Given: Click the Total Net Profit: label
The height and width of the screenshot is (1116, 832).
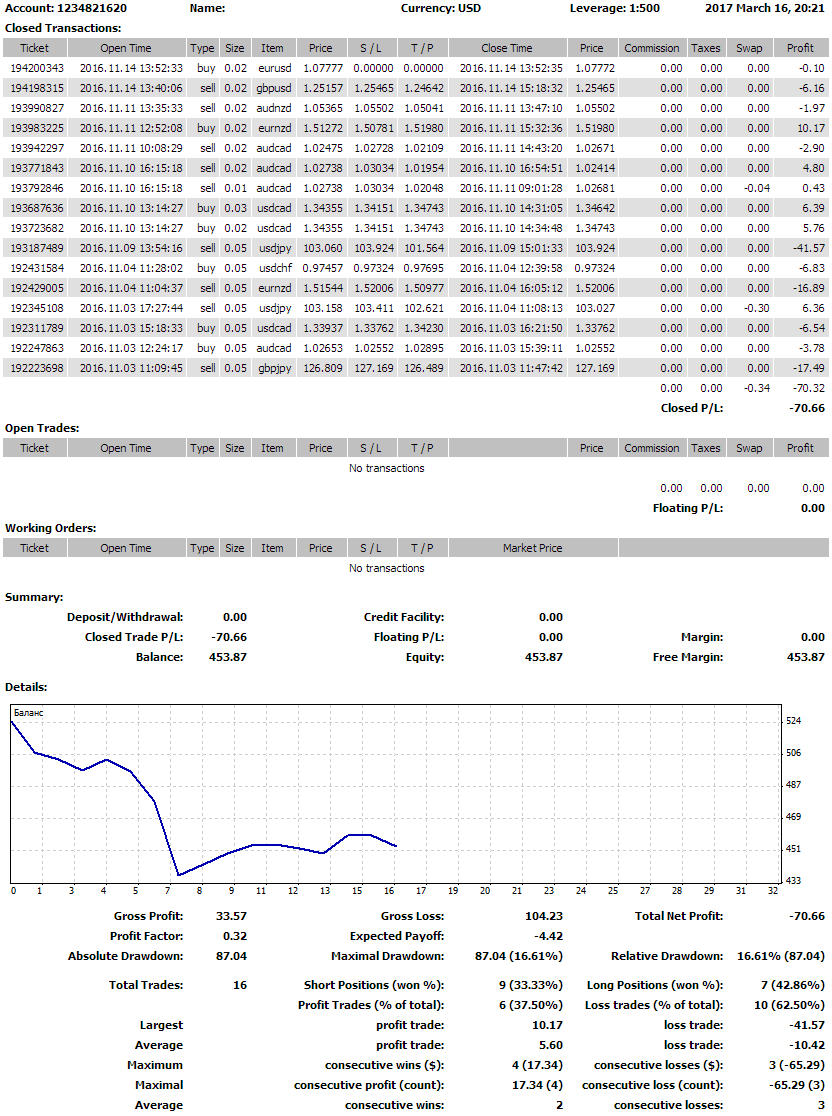Looking at the screenshot, I should click(679, 916).
